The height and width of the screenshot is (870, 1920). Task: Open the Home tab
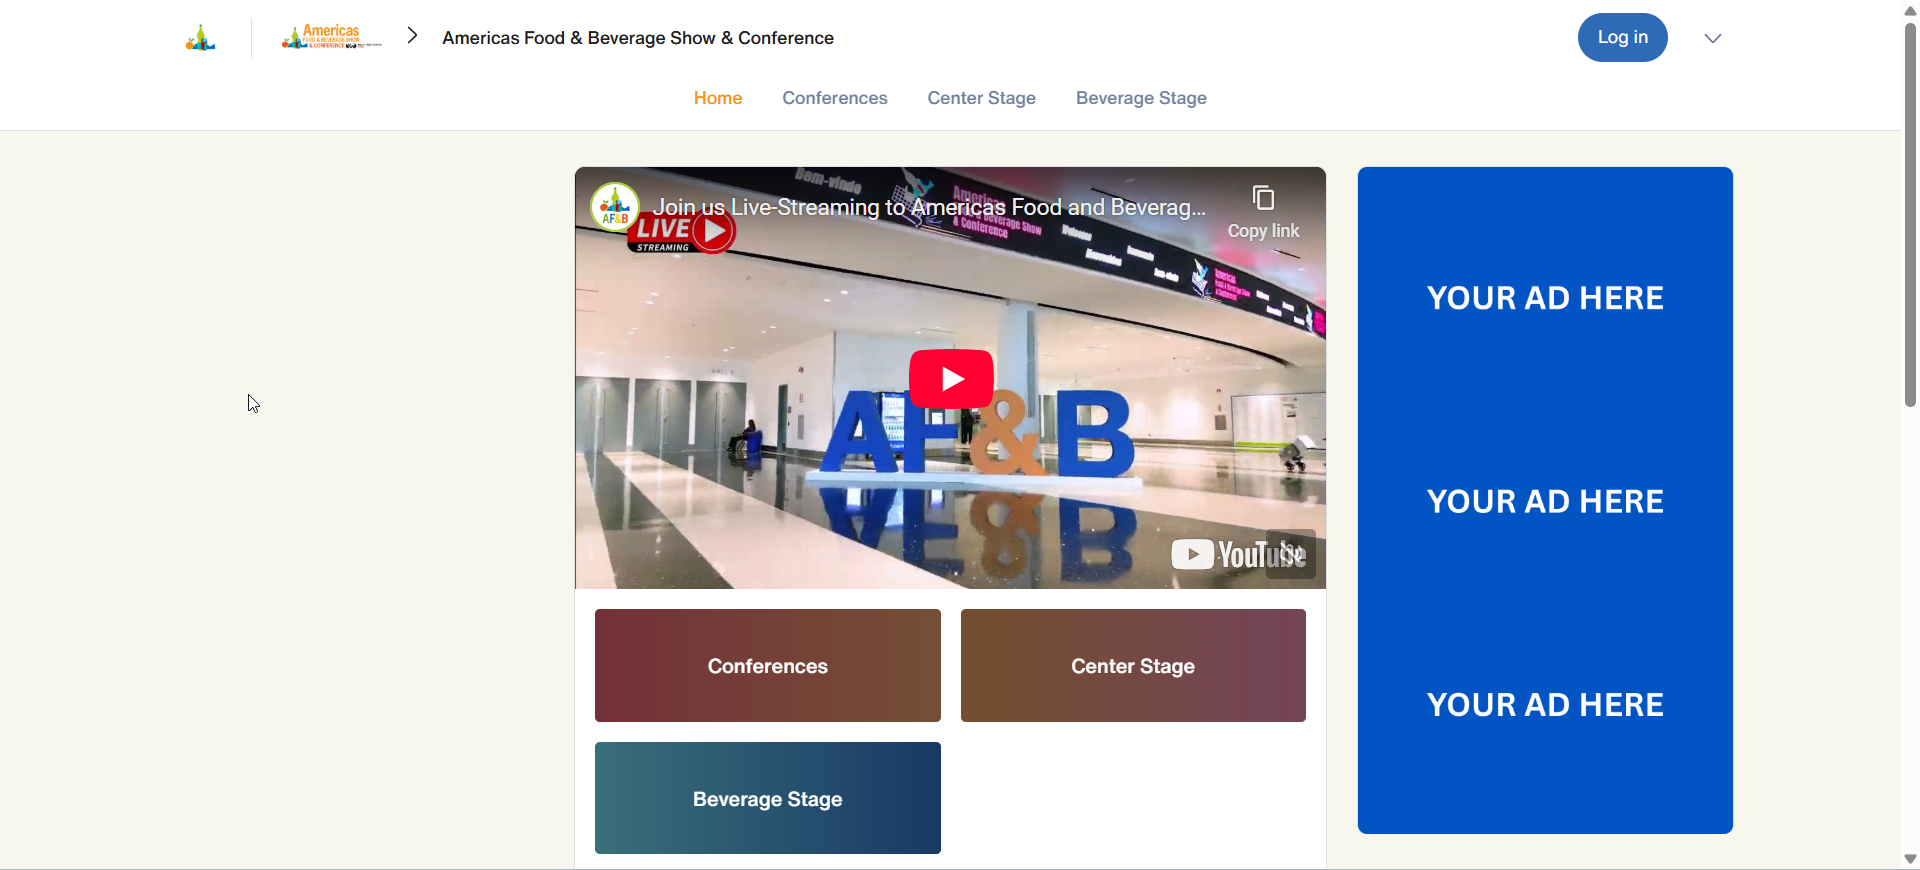tap(718, 98)
